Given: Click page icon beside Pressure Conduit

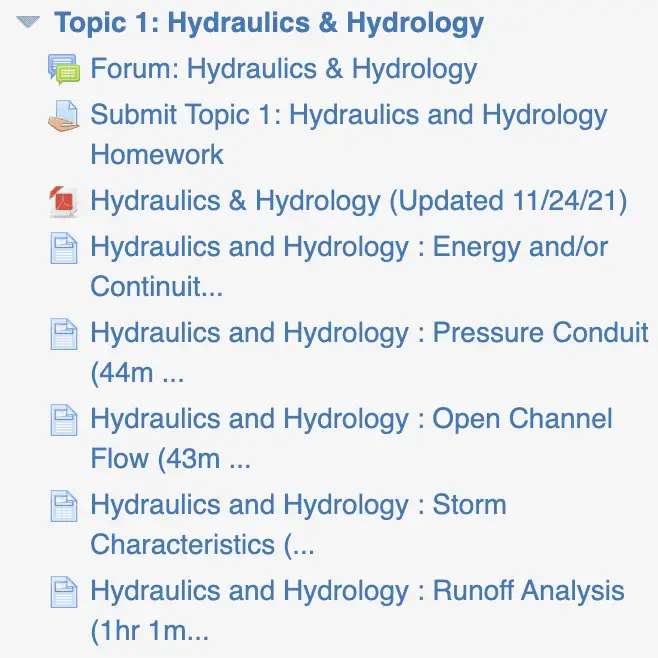Looking at the screenshot, I should (x=64, y=334).
